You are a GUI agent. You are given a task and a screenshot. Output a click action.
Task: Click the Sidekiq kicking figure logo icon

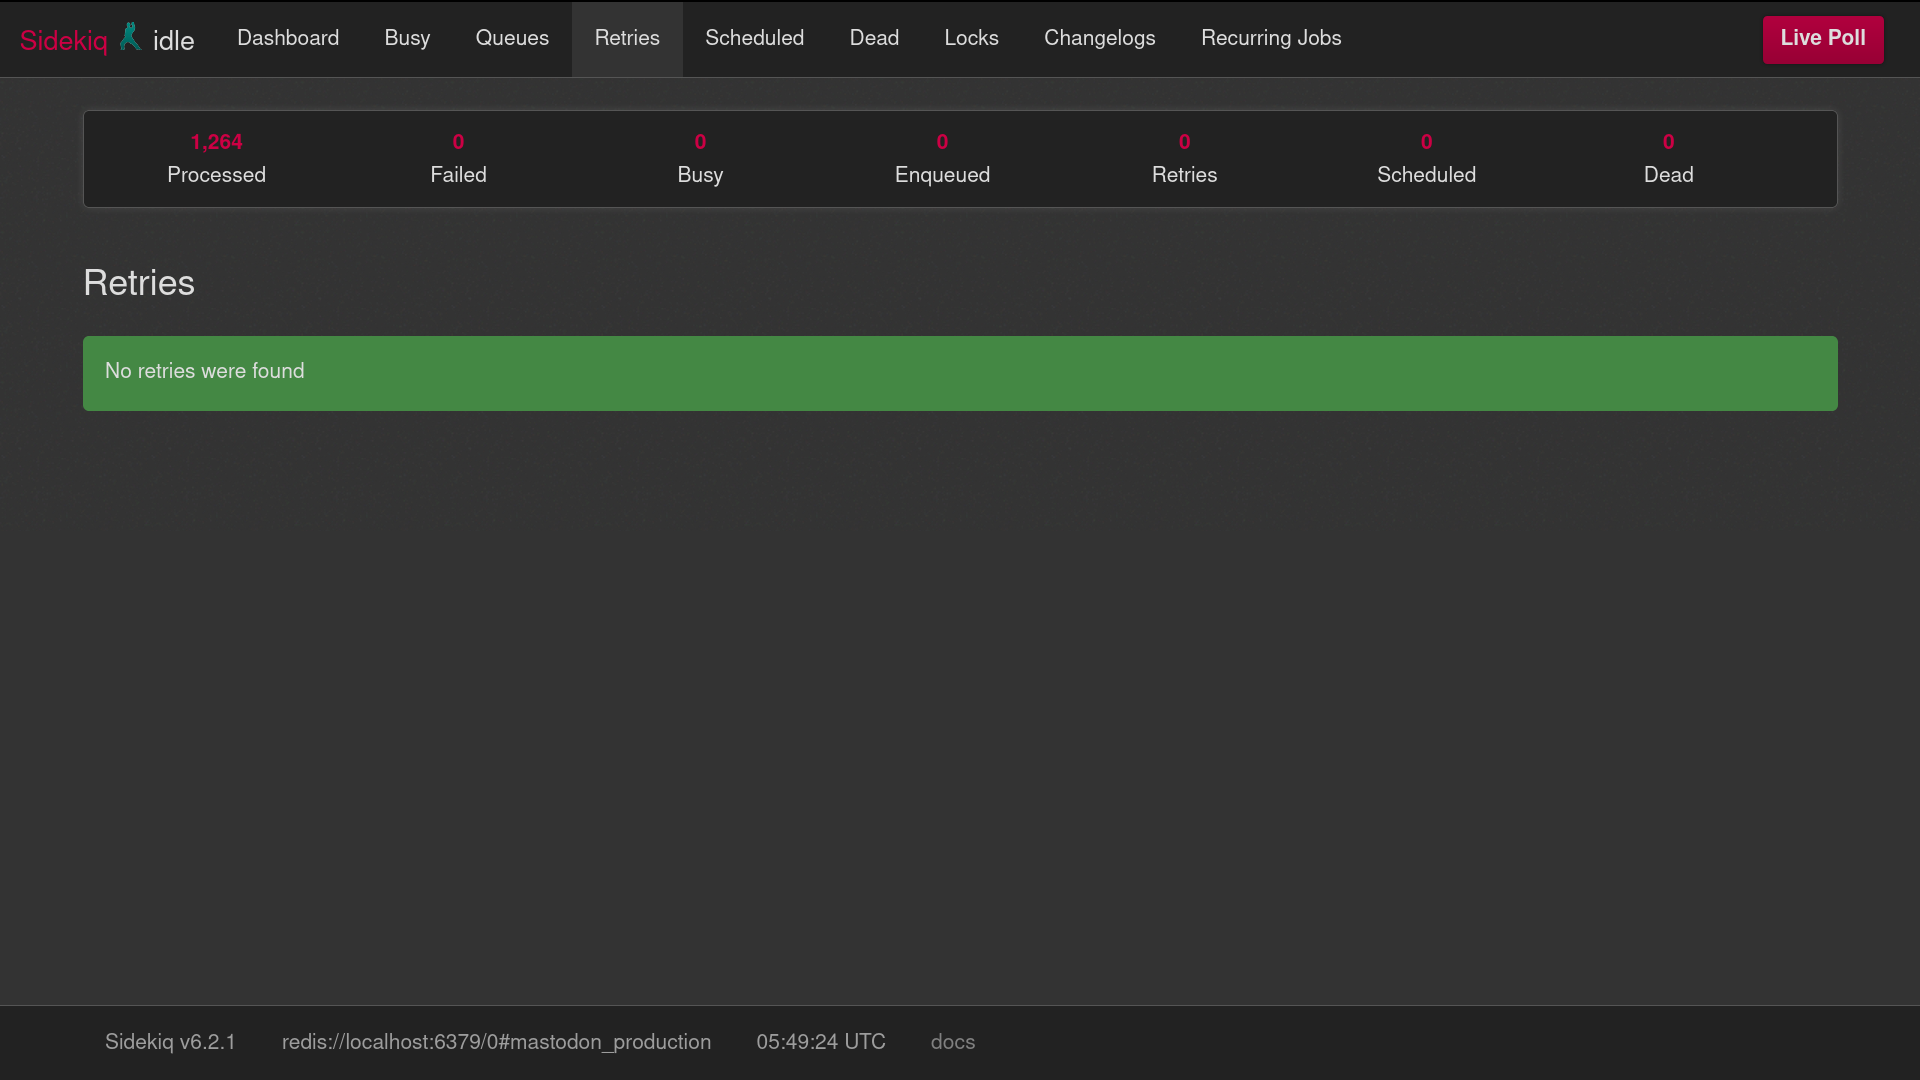[x=130, y=38]
